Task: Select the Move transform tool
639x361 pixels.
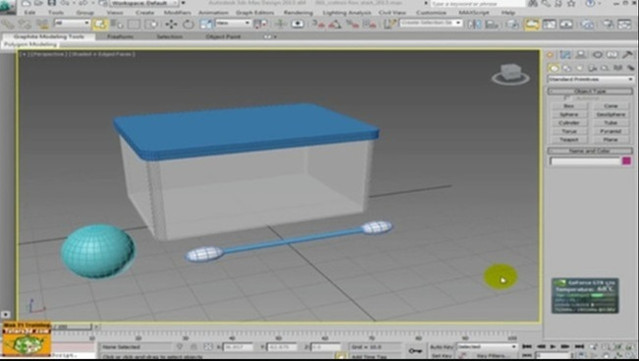Action: point(171,24)
